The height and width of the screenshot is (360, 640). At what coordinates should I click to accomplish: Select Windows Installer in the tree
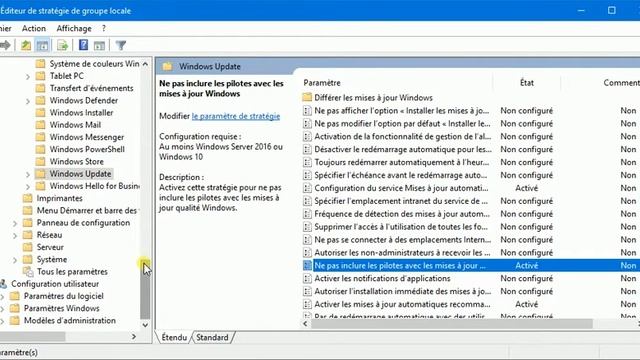point(81,113)
